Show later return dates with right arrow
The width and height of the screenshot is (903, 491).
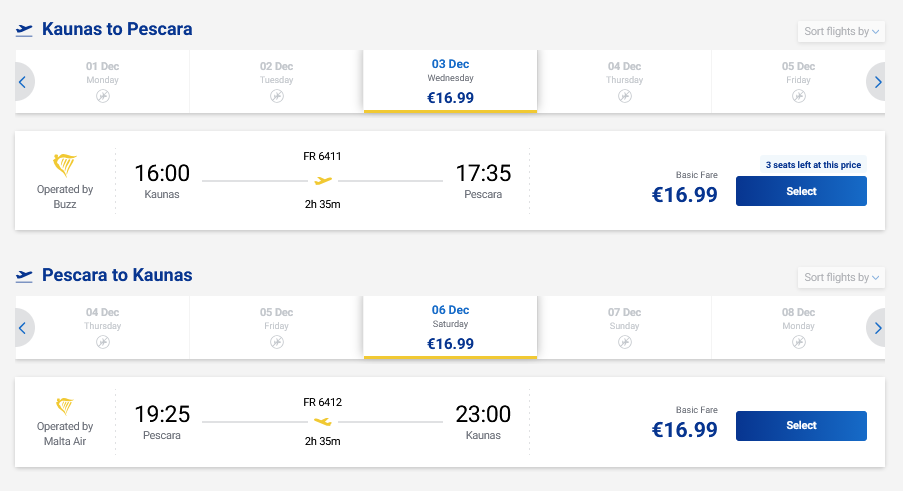877,327
